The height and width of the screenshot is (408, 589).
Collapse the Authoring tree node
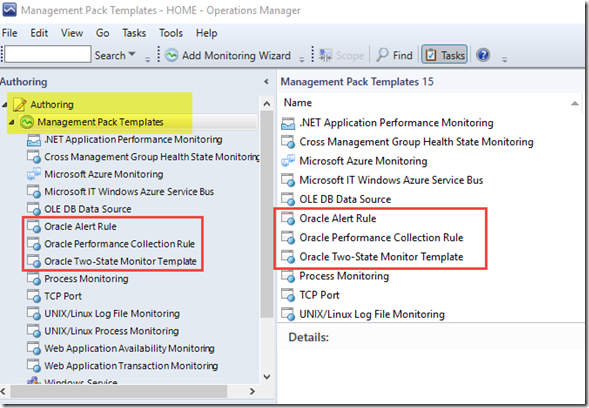[x=4, y=104]
